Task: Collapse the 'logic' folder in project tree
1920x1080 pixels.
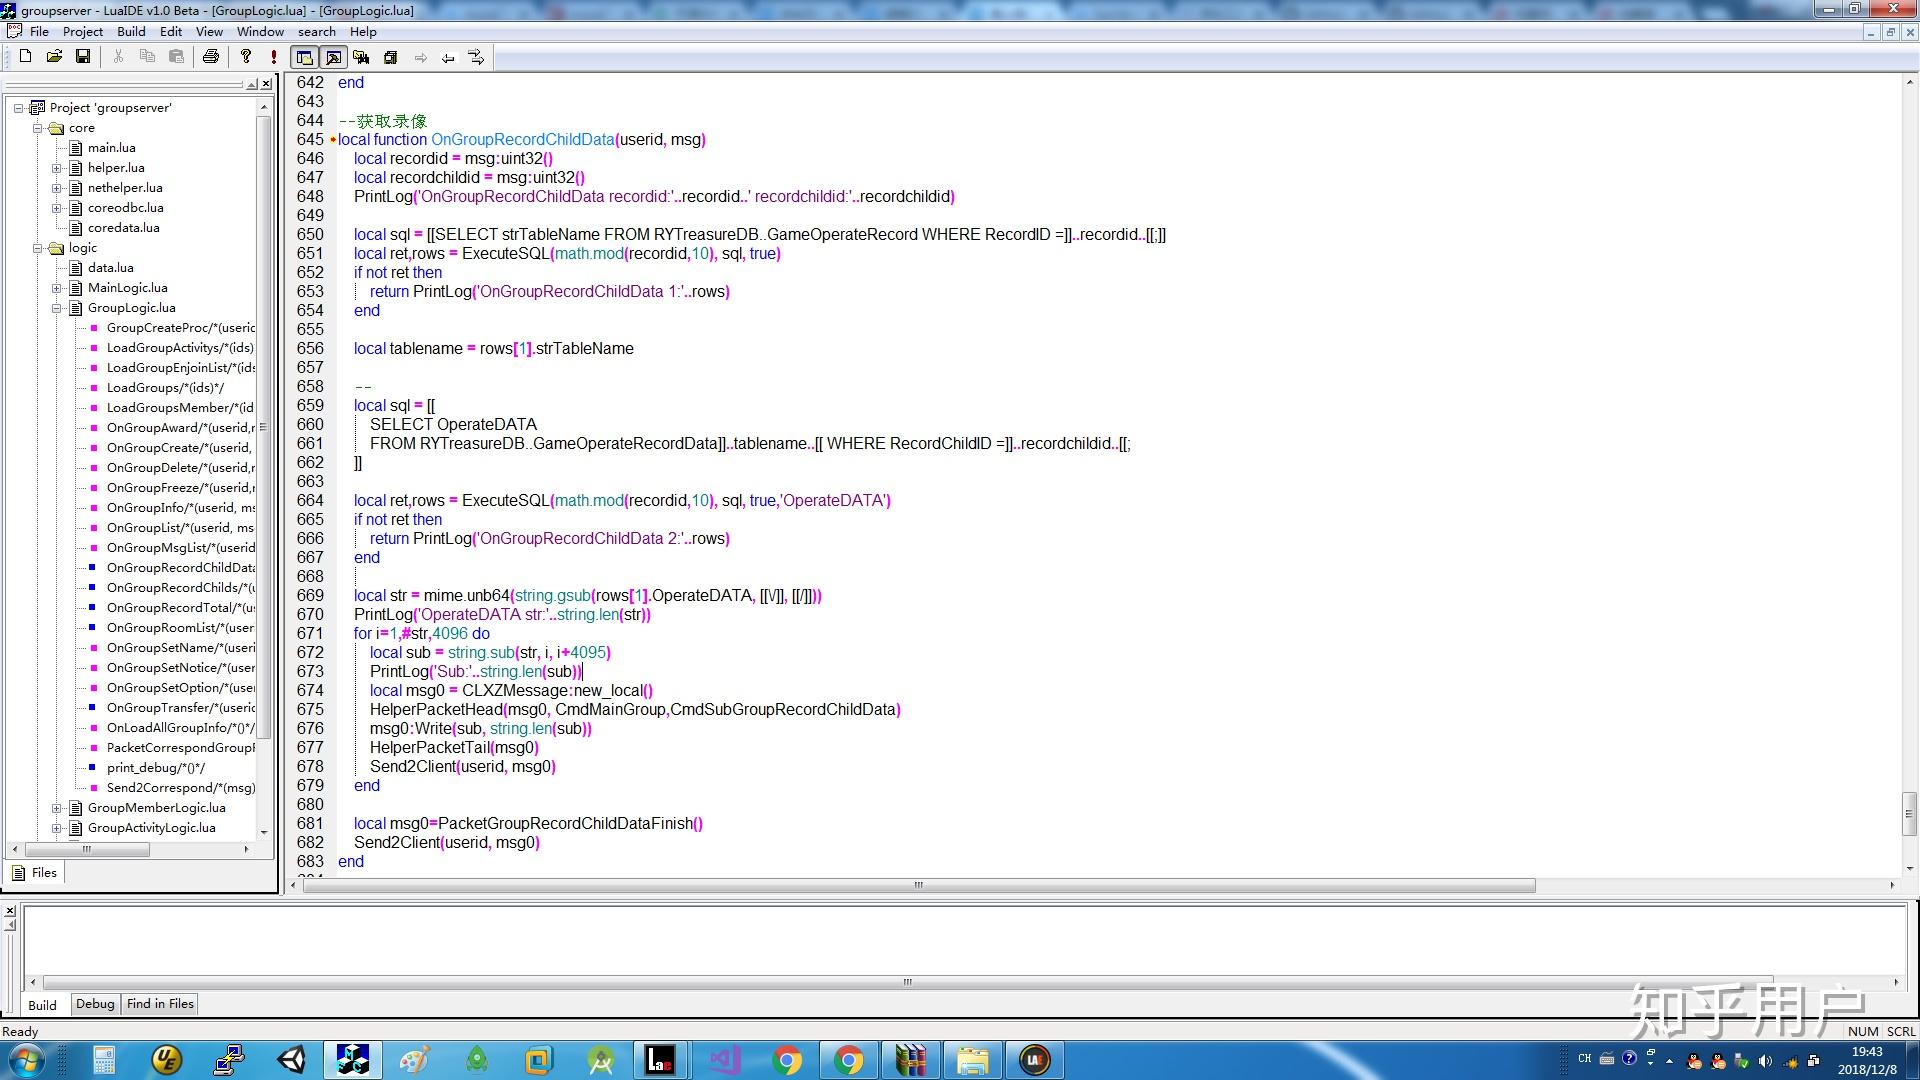Action: [38, 248]
